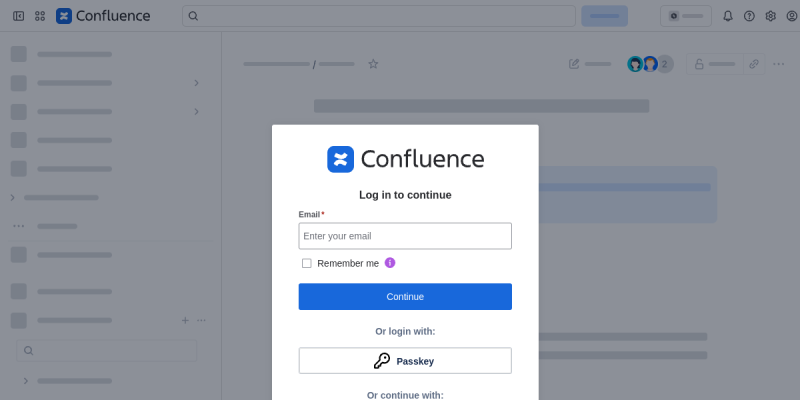Image resolution: width=800 pixels, height=400 pixels.
Task: Open the page's more actions ellipsis
Action: [x=779, y=64]
